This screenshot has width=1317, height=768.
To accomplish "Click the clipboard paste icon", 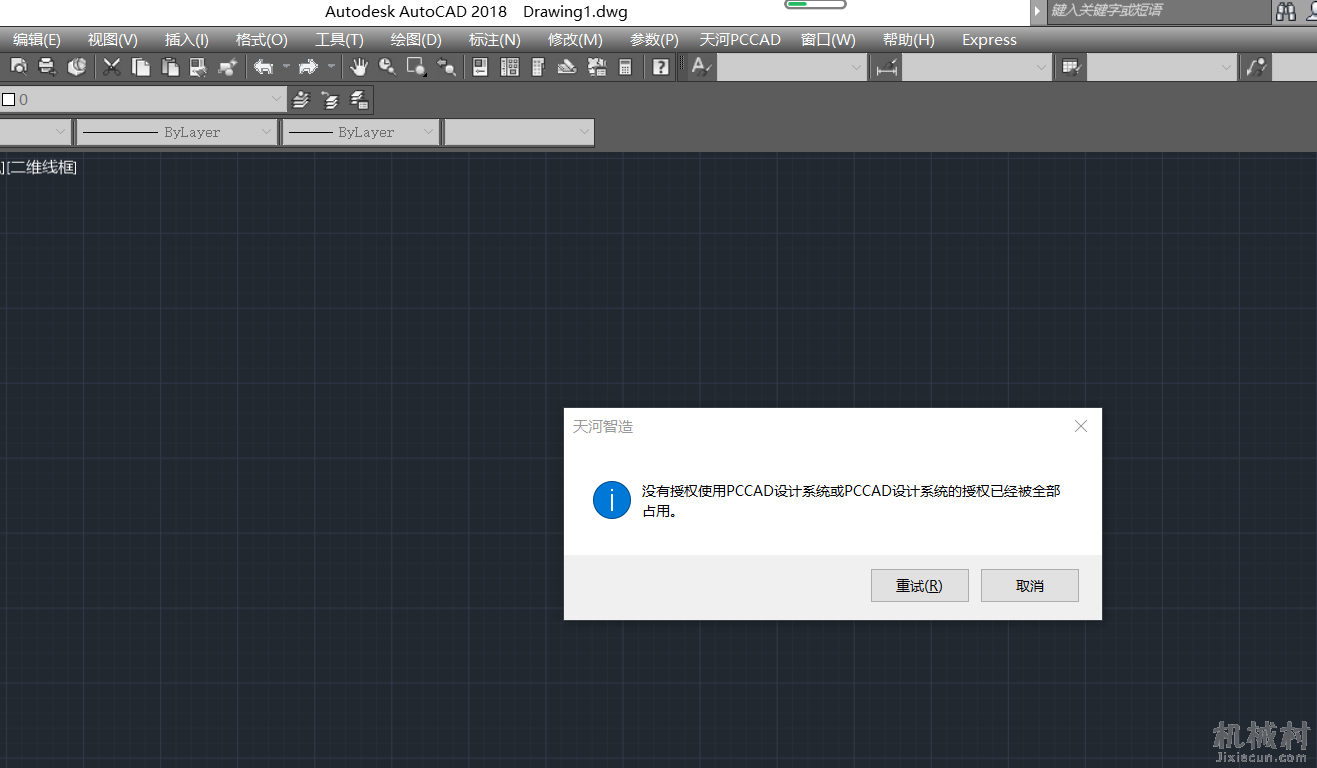I will click(170, 67).
